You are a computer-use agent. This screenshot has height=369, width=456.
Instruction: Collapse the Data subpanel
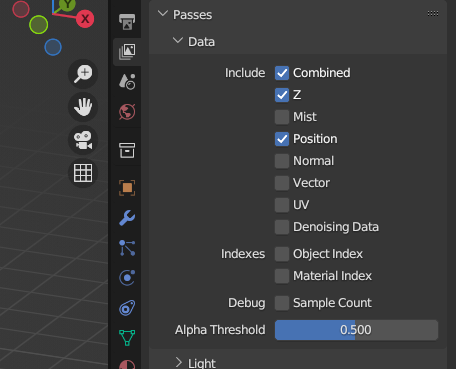178,41
